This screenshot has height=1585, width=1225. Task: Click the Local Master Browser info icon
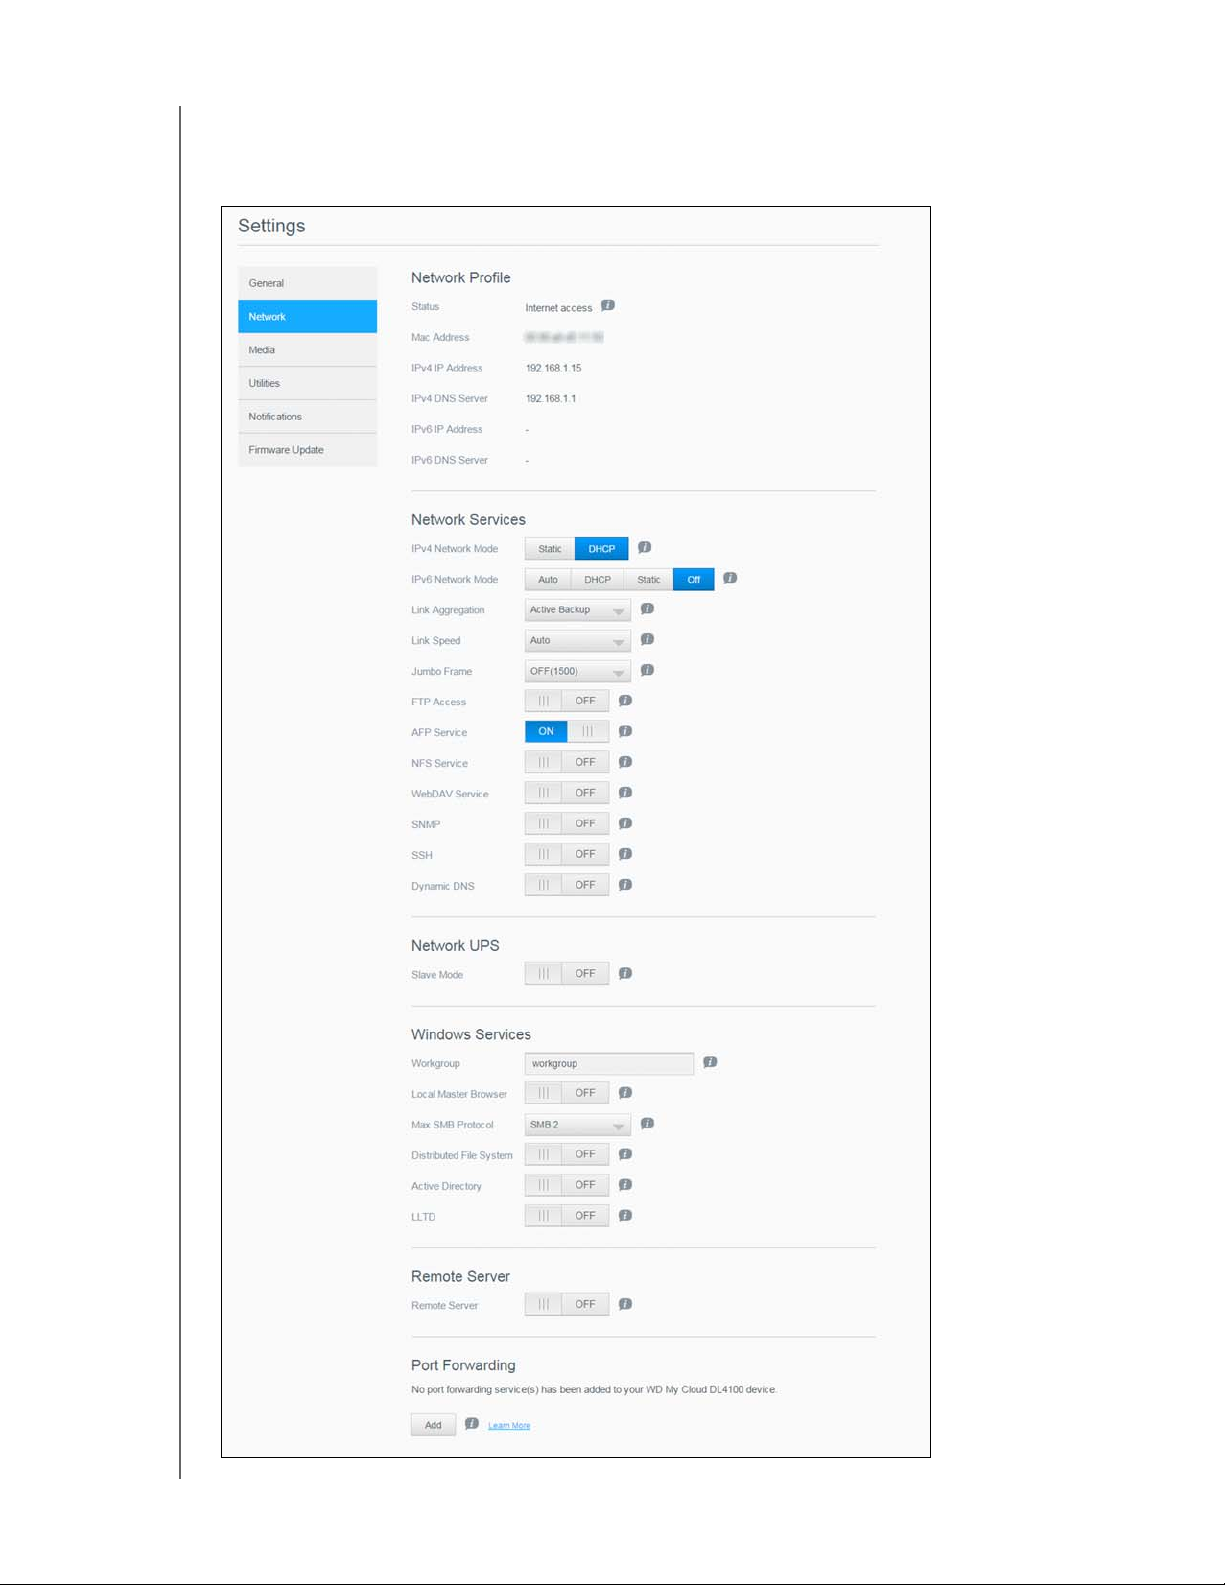(625, 1093)
